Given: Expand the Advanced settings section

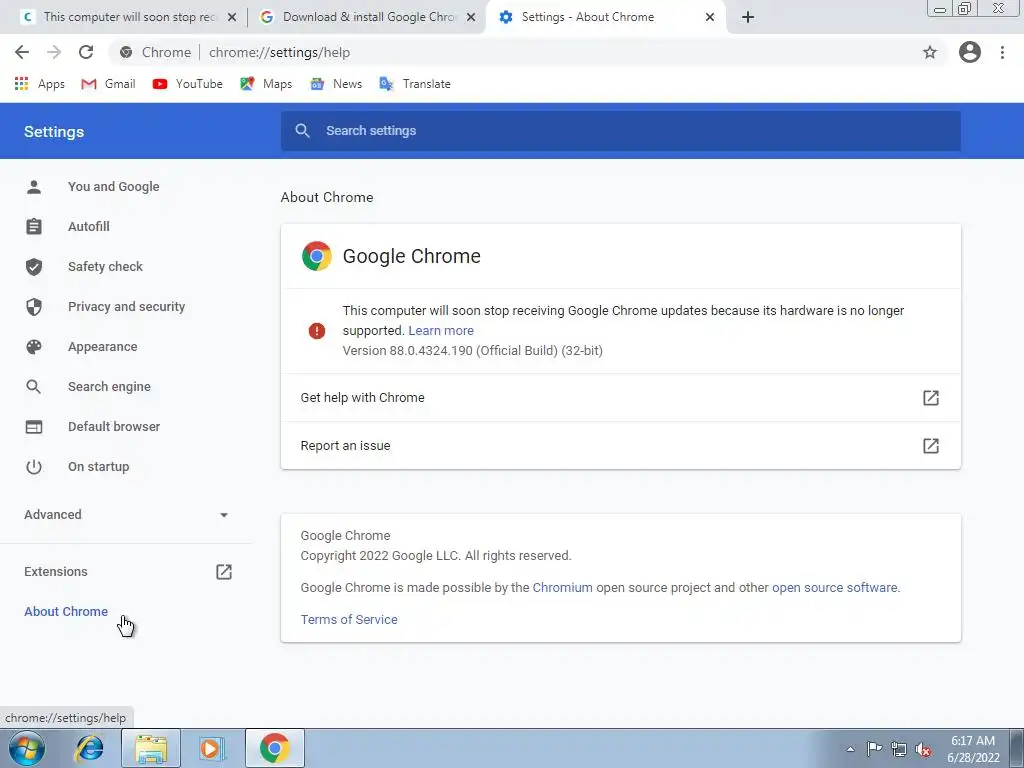Looking at the screenshot, I should pos(126,515).
